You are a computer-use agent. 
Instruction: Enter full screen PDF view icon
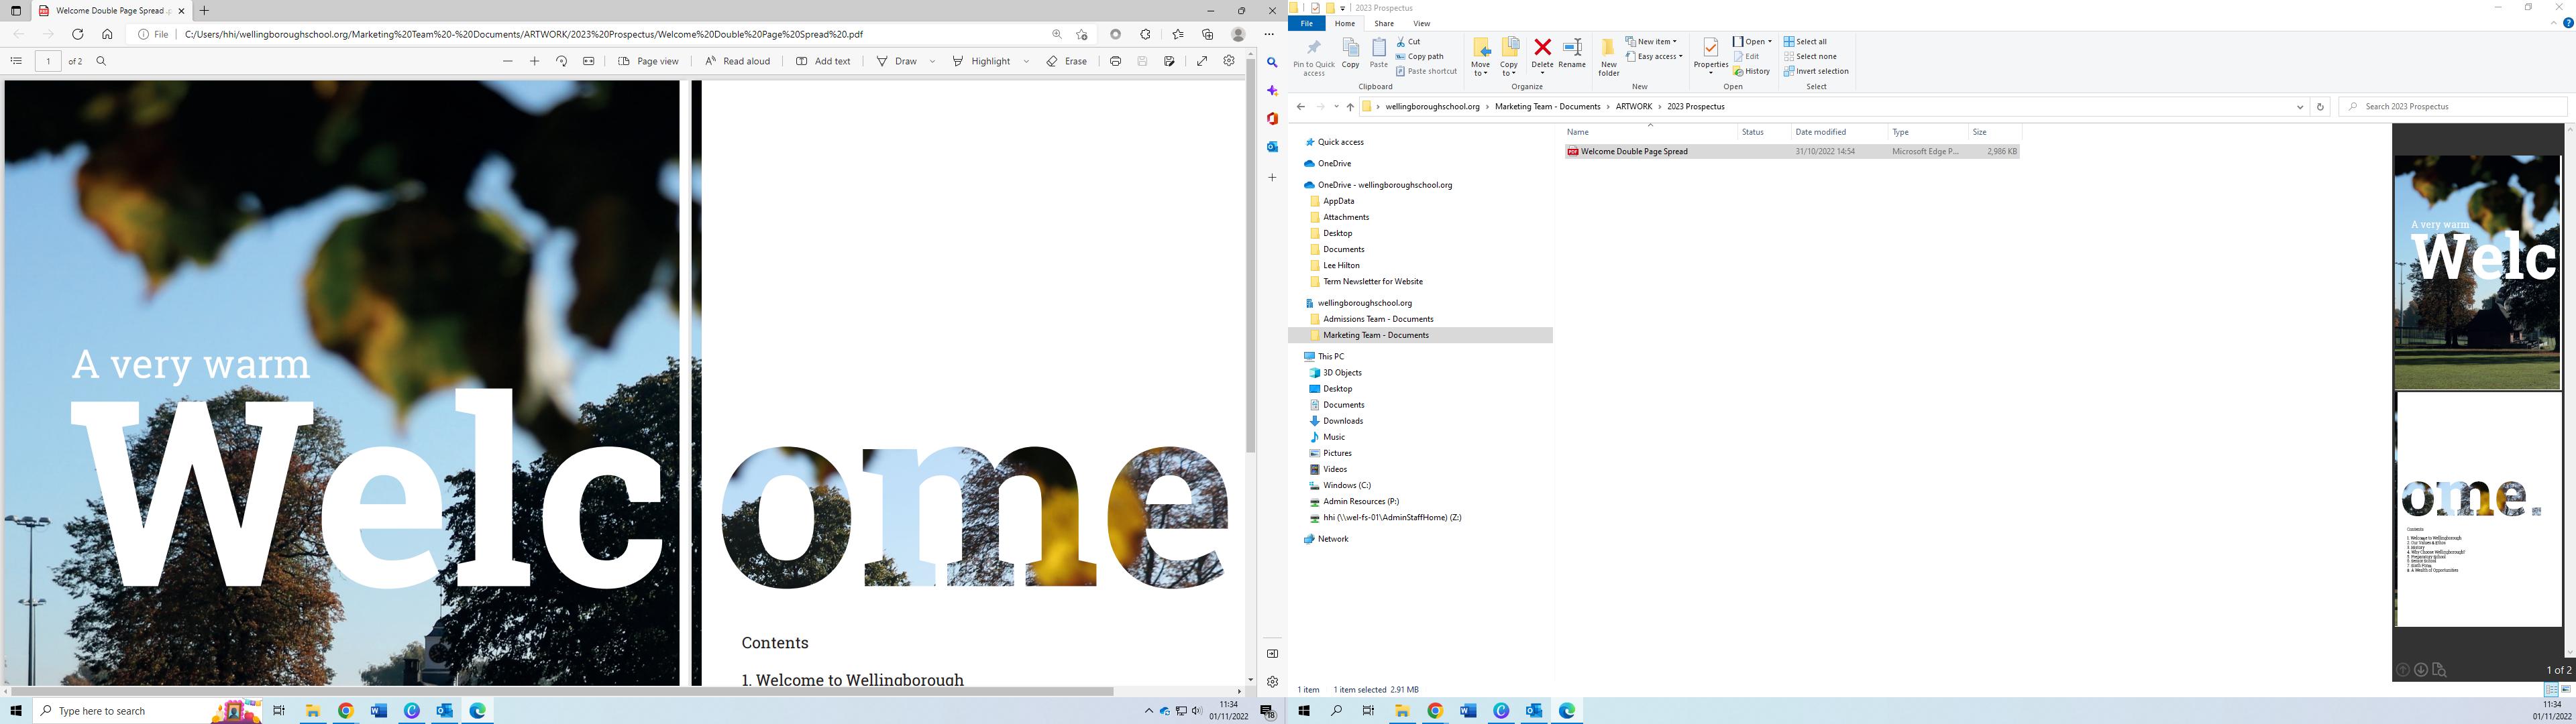1202,61
